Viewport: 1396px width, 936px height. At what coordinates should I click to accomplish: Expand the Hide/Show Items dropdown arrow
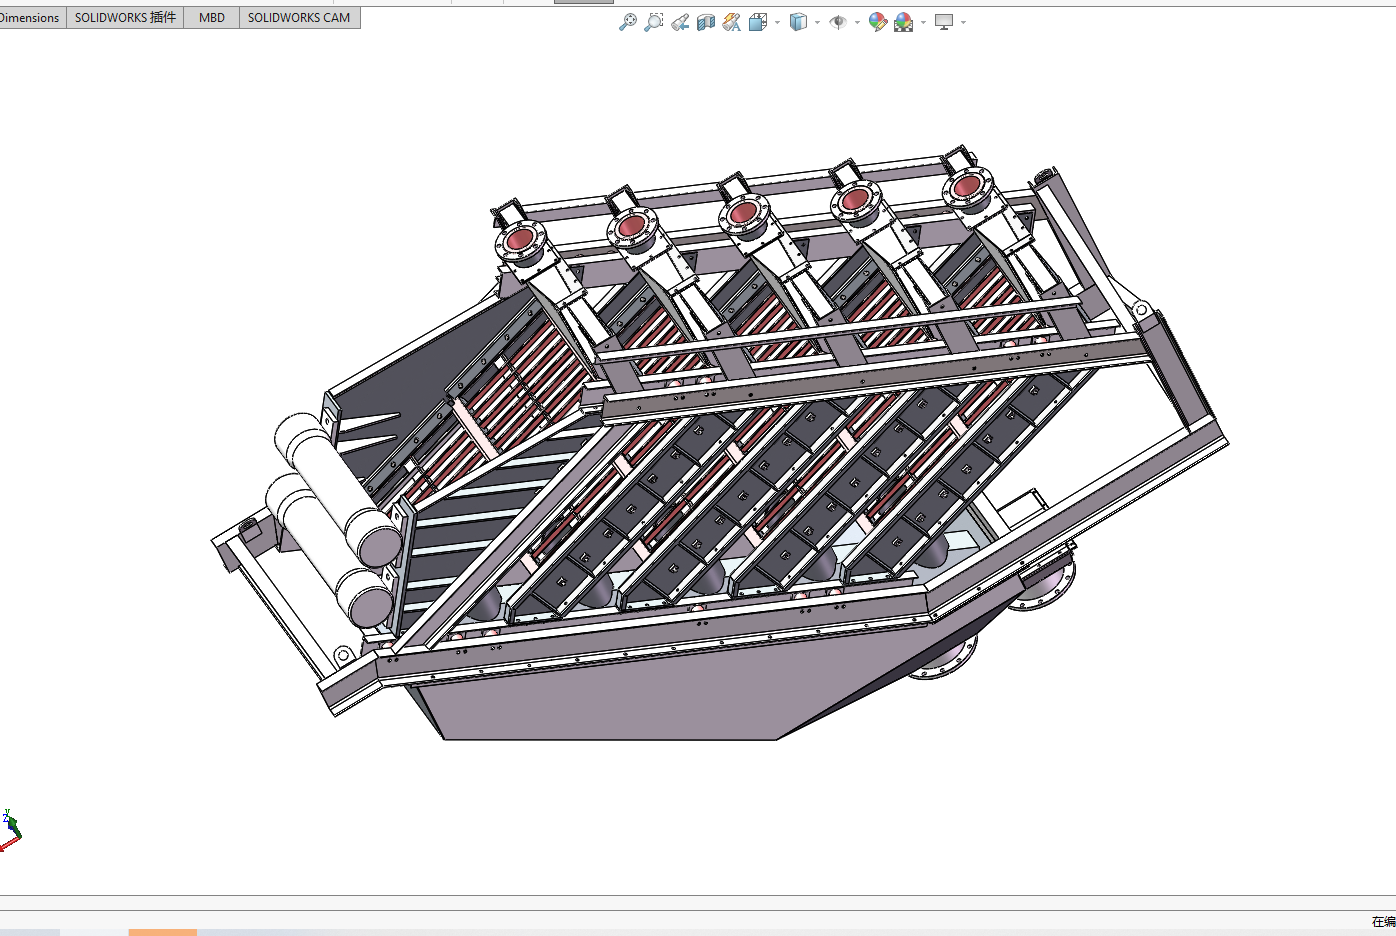[857, 22]
